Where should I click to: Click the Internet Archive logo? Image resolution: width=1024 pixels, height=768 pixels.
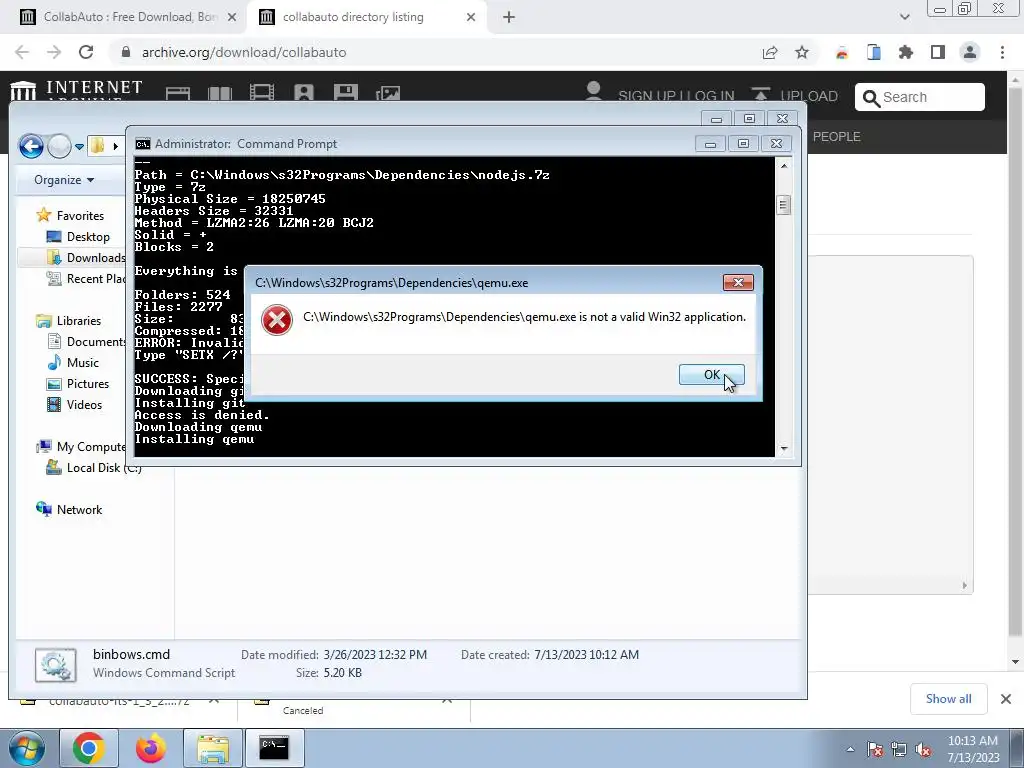[x=76, y=89]
